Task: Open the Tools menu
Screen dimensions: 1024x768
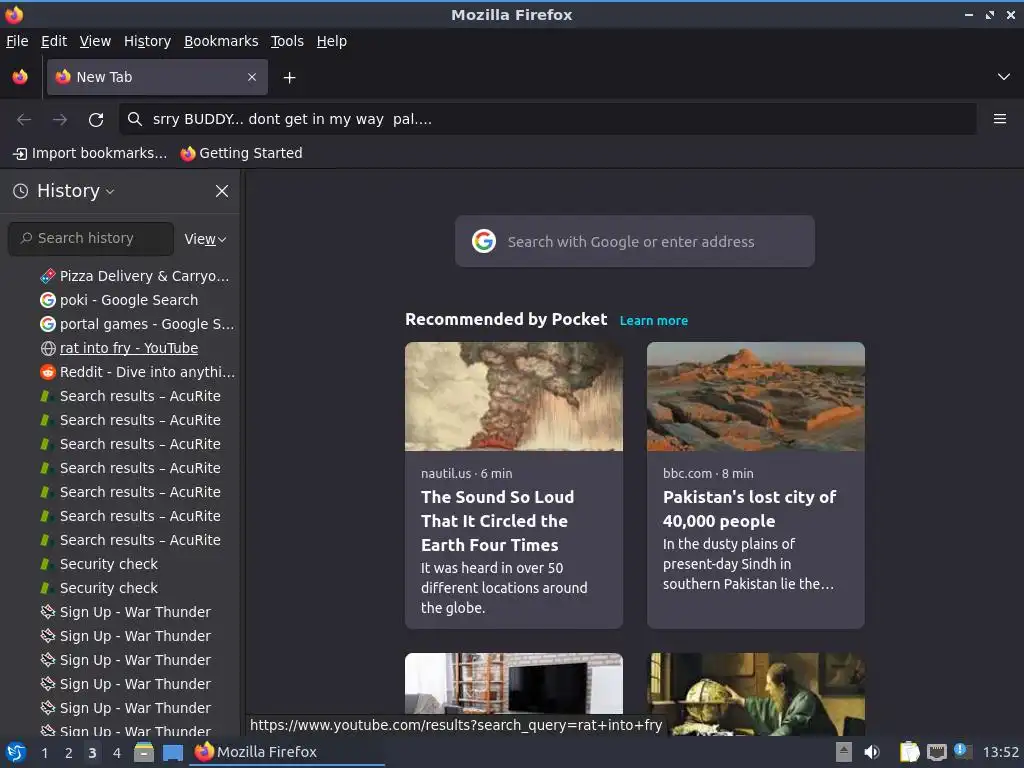Action: click(x=287, y=41)
